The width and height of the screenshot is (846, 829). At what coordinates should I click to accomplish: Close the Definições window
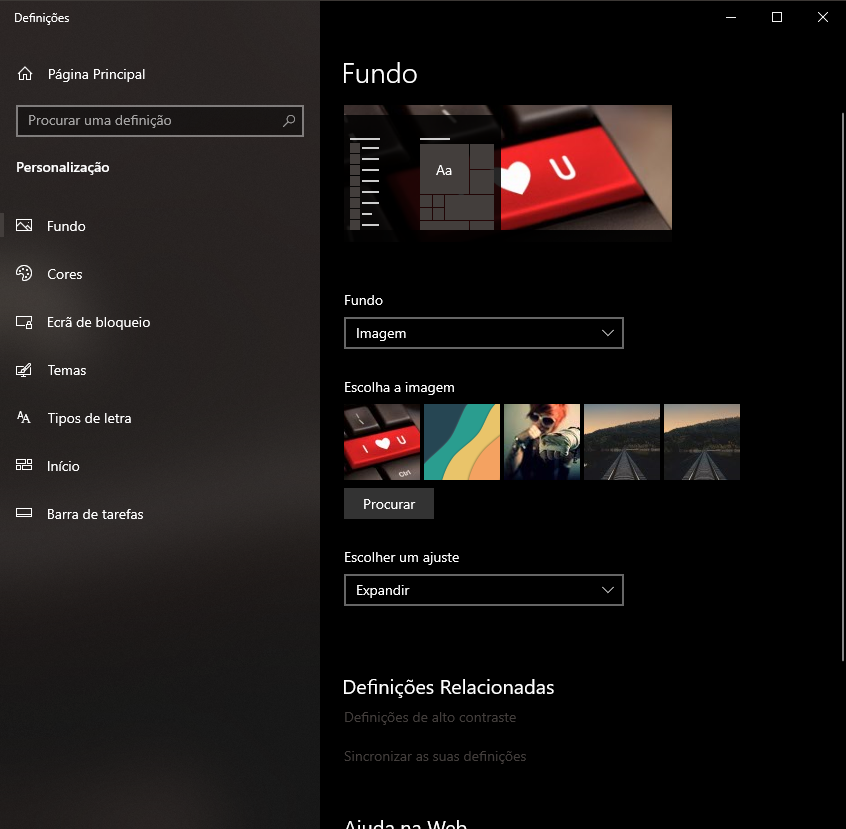click(823, 17)
